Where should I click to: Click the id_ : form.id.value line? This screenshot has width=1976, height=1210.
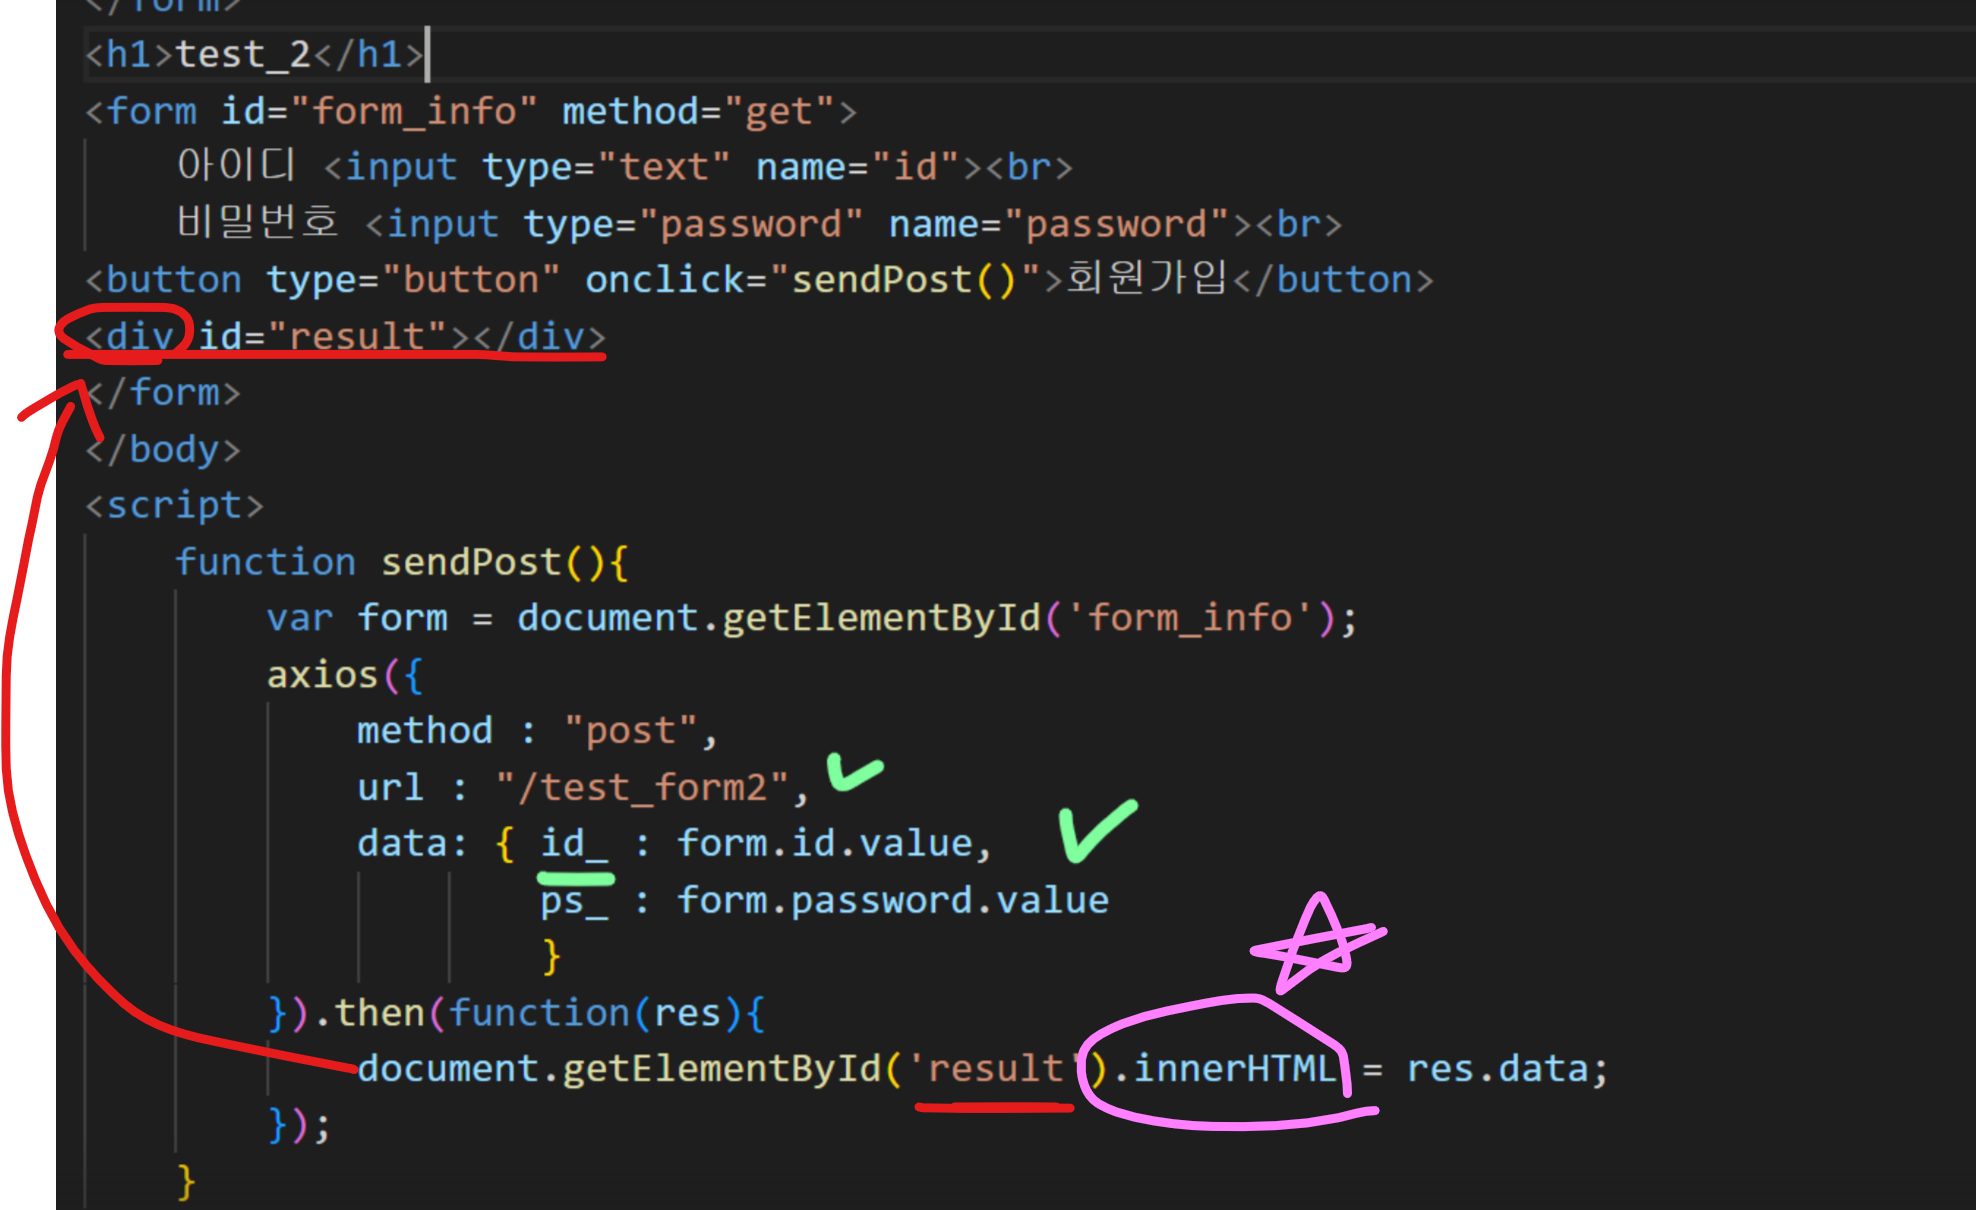coord(675,843)
